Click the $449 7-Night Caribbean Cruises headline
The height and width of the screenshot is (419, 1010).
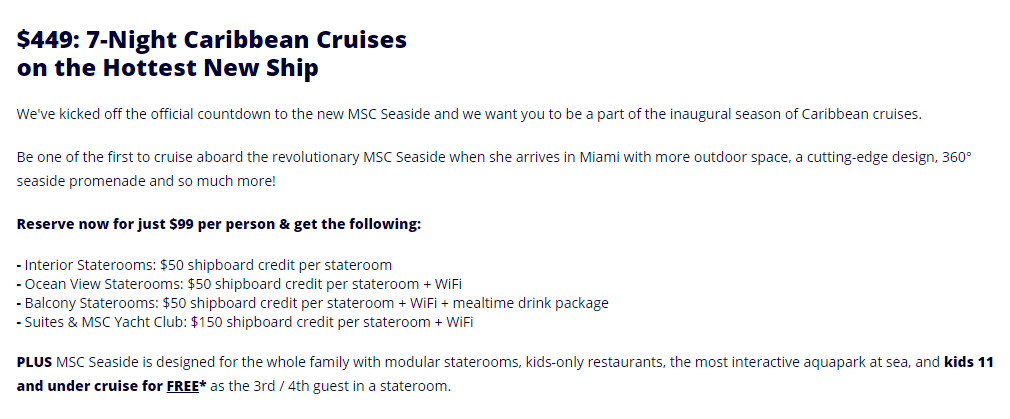[212, 40]
